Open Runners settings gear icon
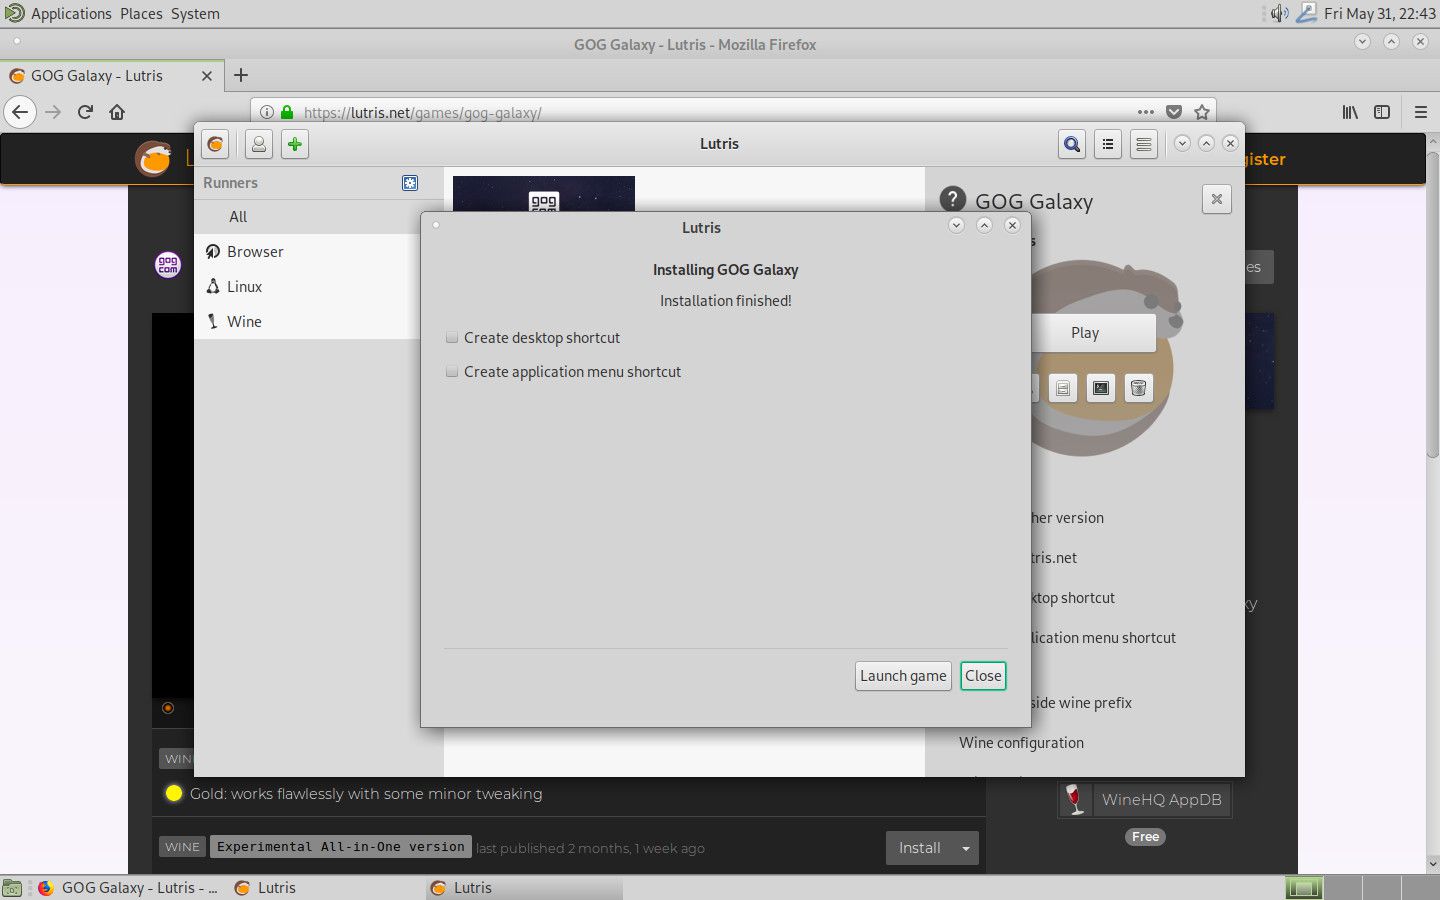This screenshot has height=900, width=1440. (x=410, y=183)
